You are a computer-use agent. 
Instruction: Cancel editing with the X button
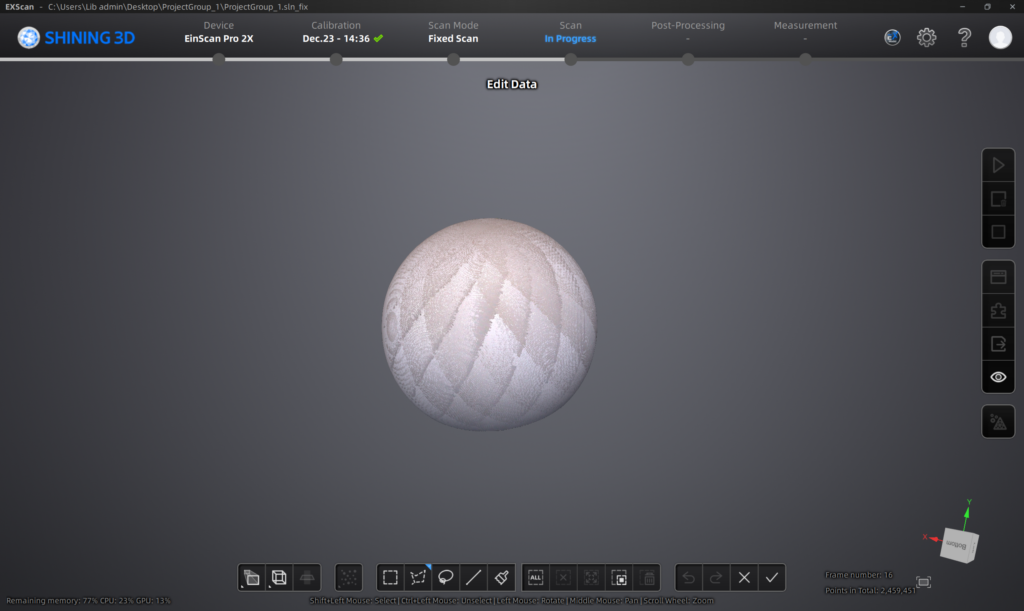(x=743, y=577)
